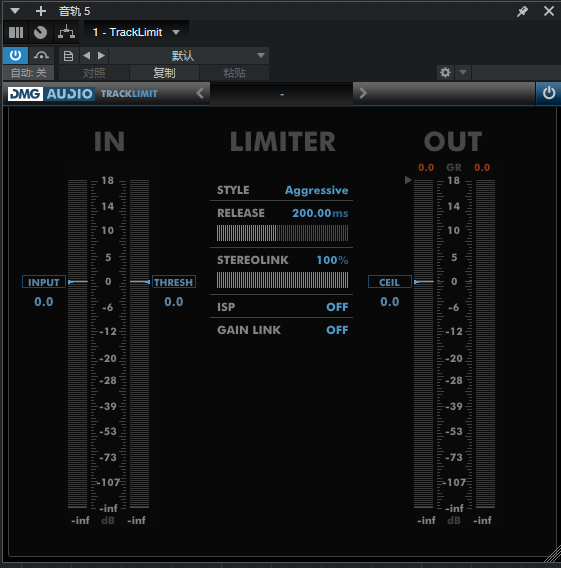Select the Aggressive STYLE value
561x568 pixels.
(x=316, y=190)
